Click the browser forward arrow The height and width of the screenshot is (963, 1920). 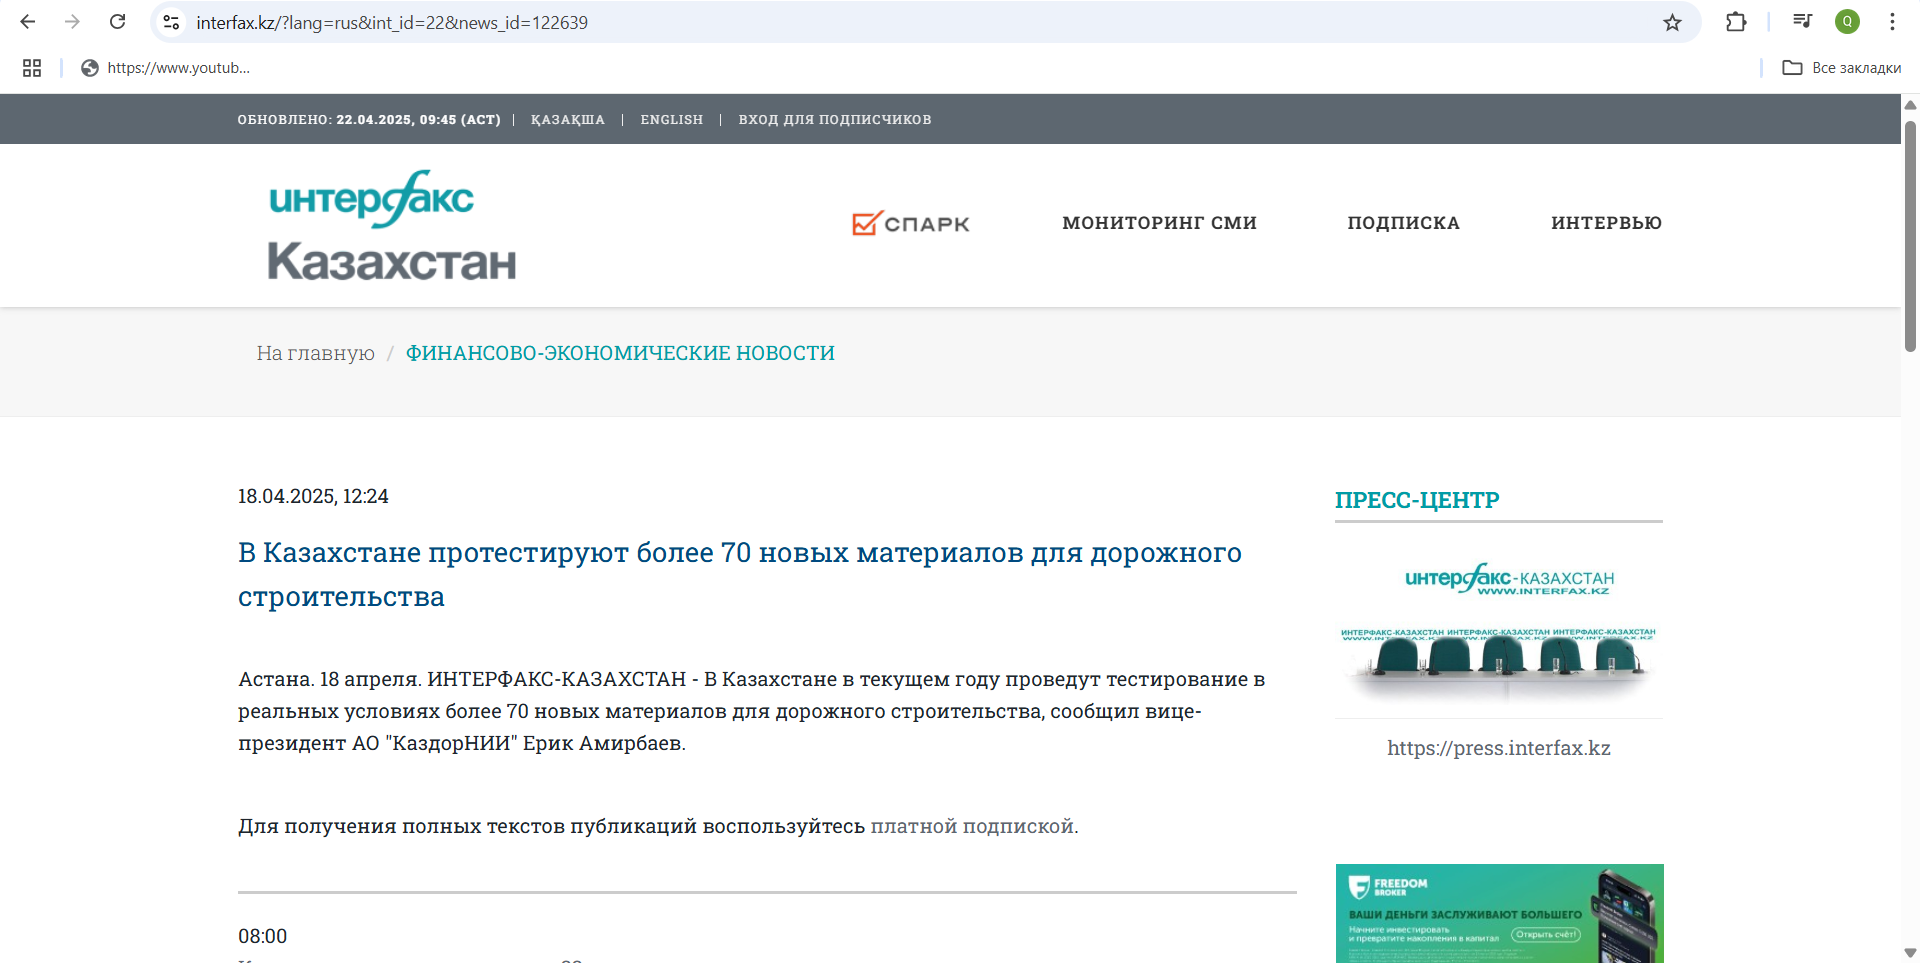click(x=72, y=22)
